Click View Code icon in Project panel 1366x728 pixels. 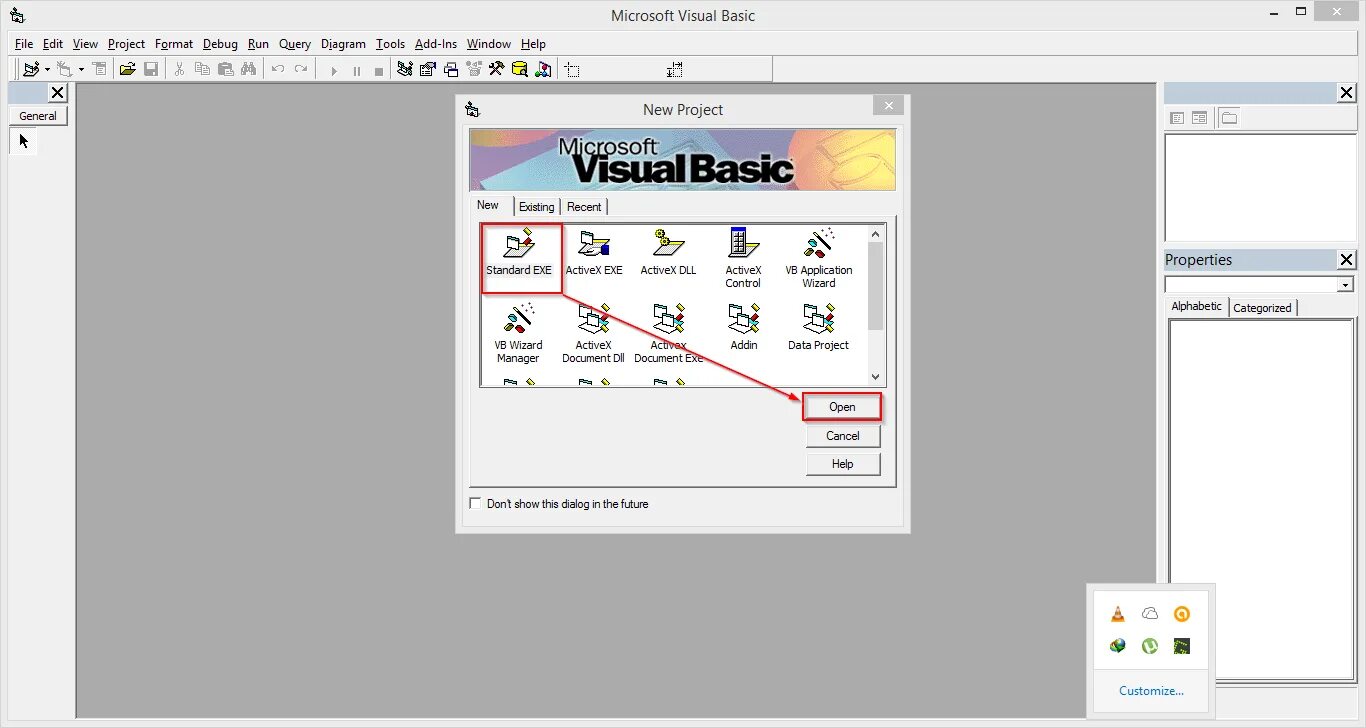pyautogui.click(x=1177, y=118)
